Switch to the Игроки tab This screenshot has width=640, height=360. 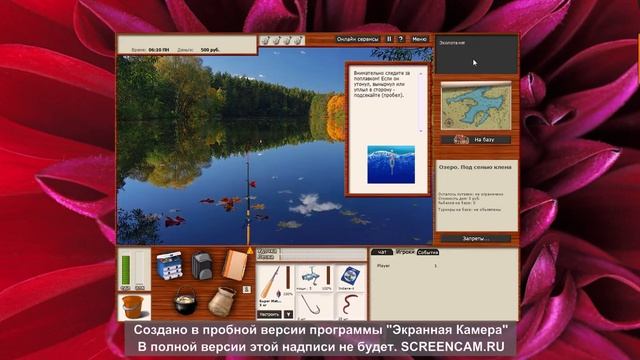[405, 252]
